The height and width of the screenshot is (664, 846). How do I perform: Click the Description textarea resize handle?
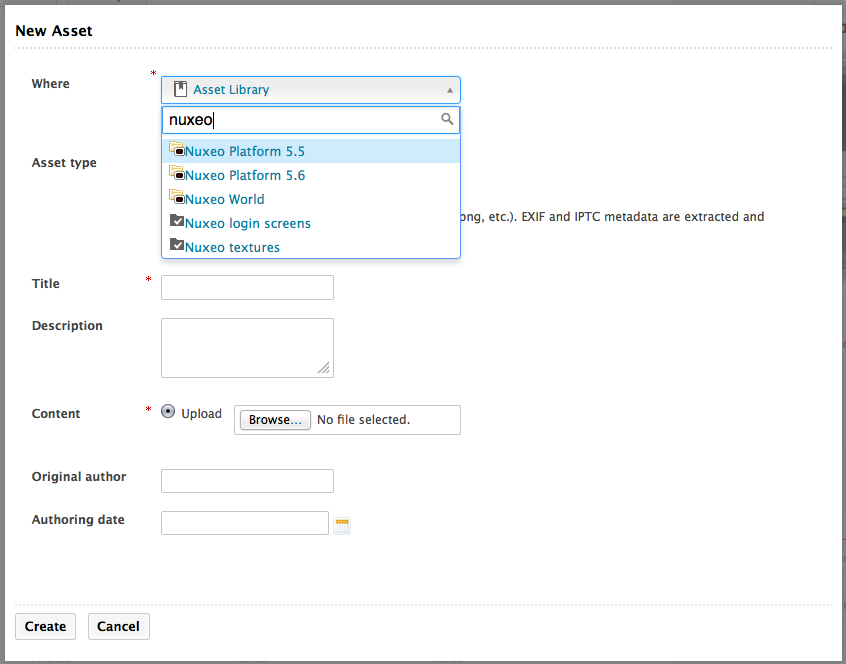(x=324, y=368)
